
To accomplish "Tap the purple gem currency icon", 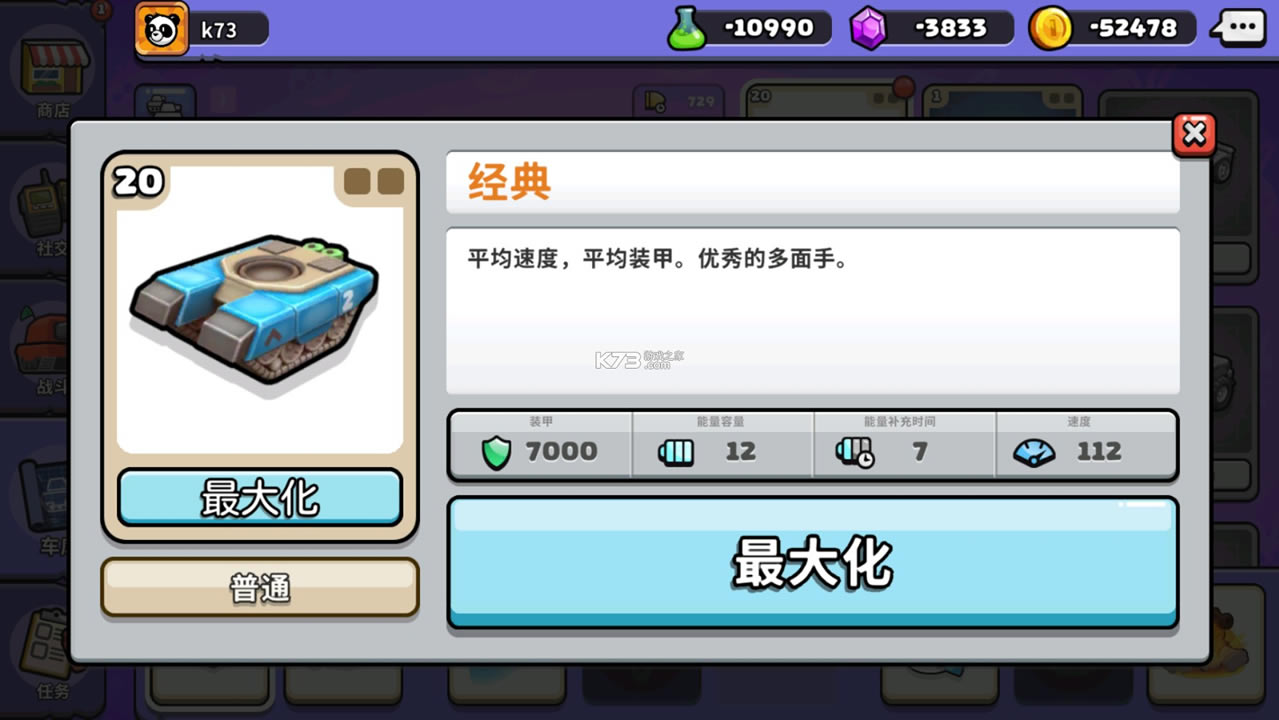I will coord(869,28).
